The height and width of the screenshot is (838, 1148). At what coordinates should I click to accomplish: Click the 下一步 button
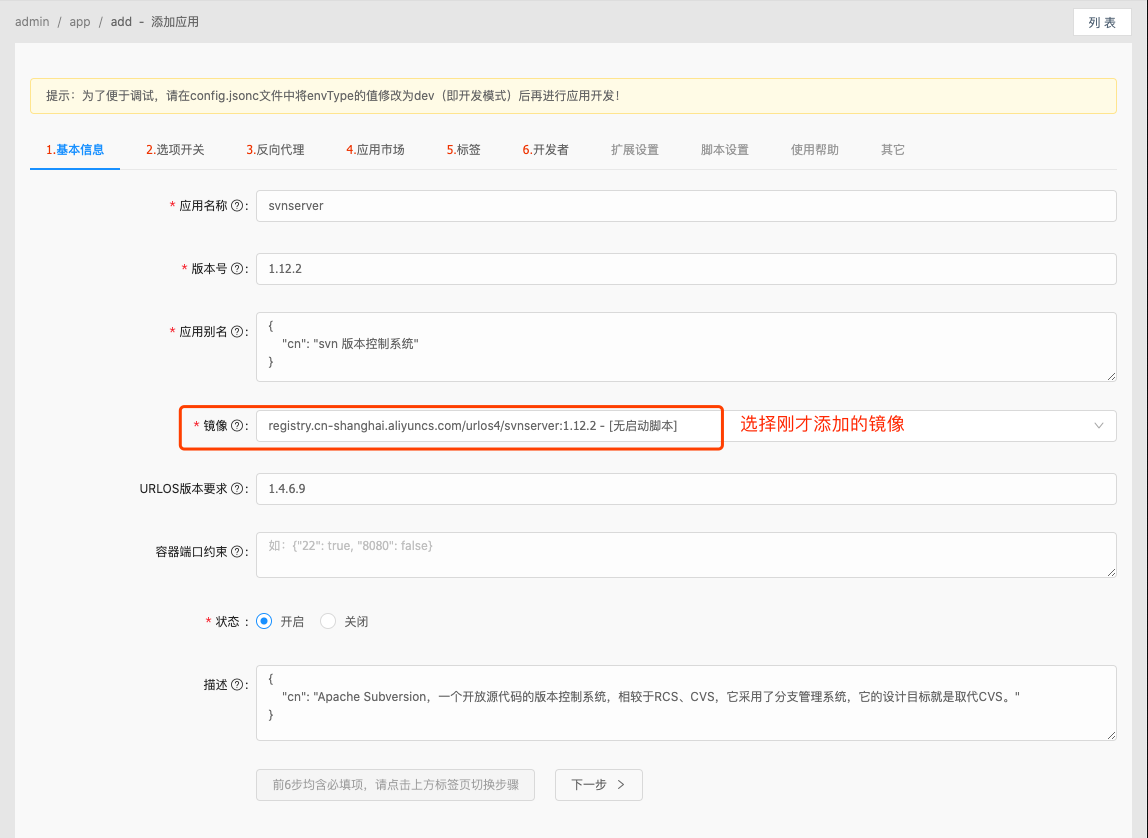599,785
